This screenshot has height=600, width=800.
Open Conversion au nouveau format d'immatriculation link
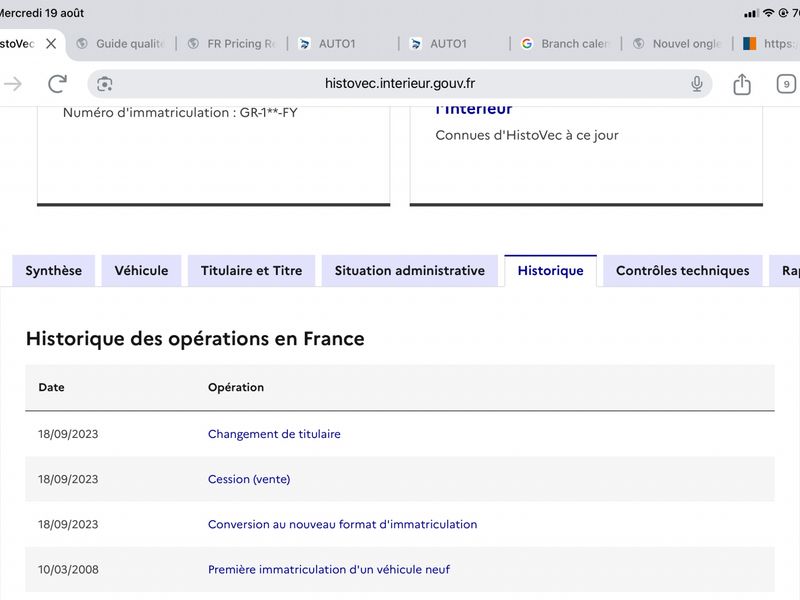[342, 524]
